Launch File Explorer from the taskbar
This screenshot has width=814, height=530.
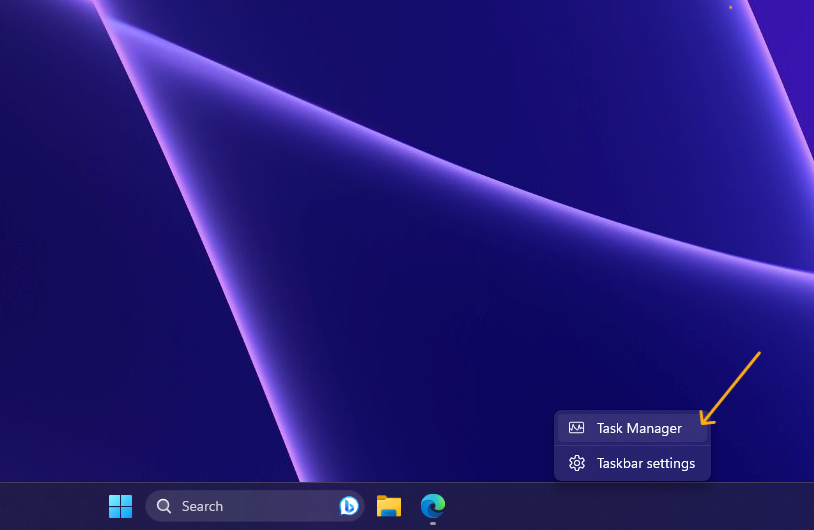click(389, 506)
